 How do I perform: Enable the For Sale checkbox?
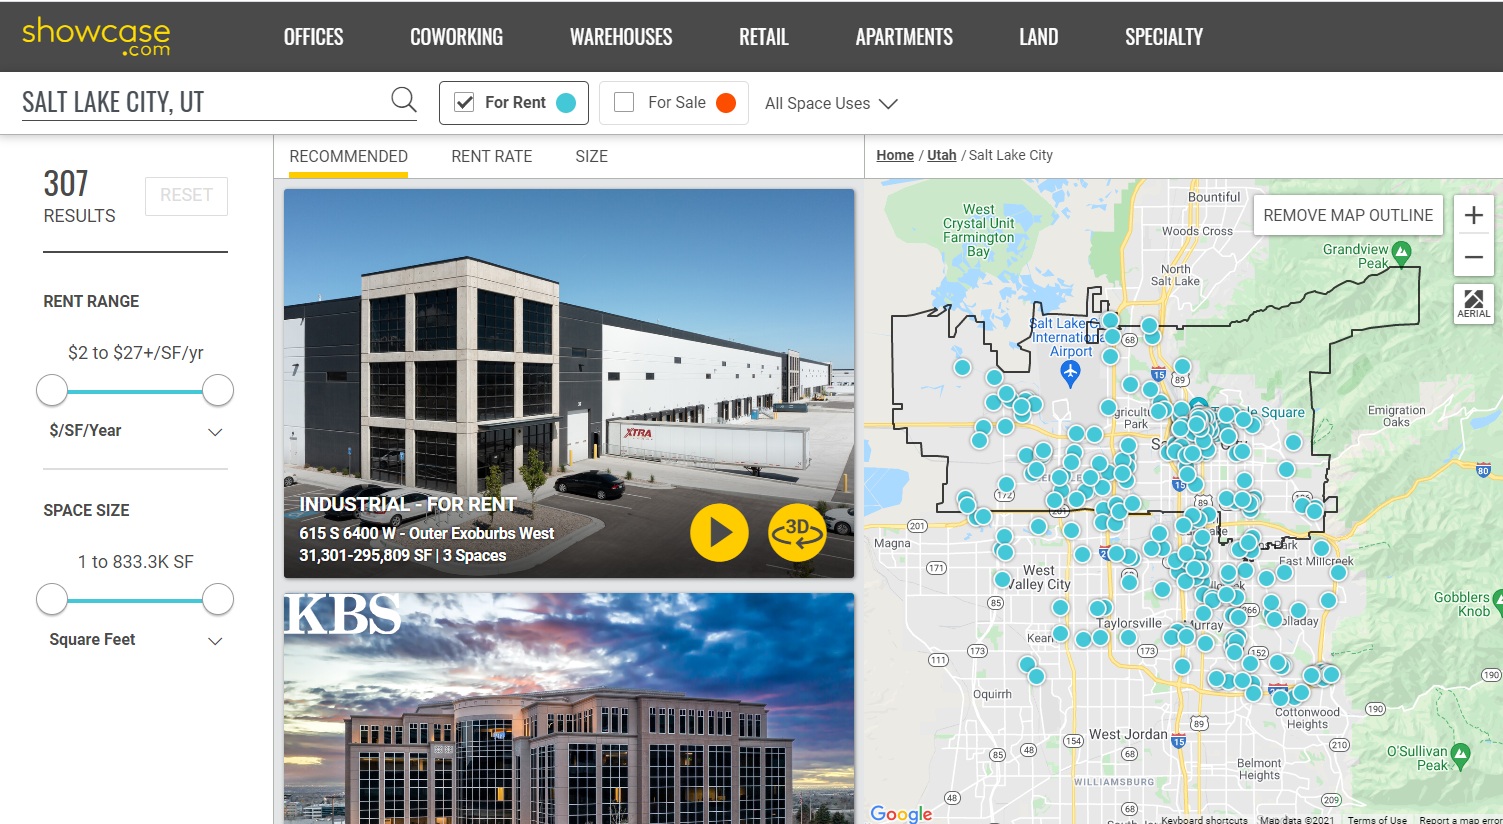point(624,103)
